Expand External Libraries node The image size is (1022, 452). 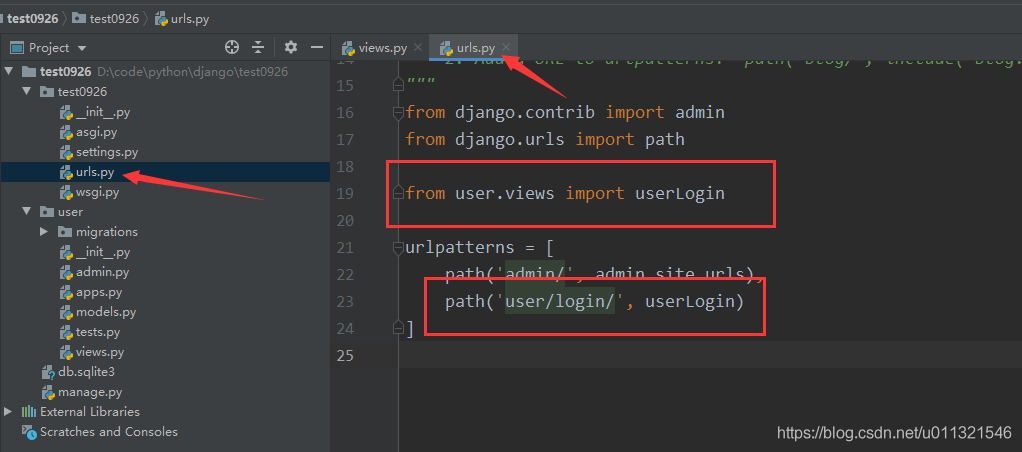8,412
